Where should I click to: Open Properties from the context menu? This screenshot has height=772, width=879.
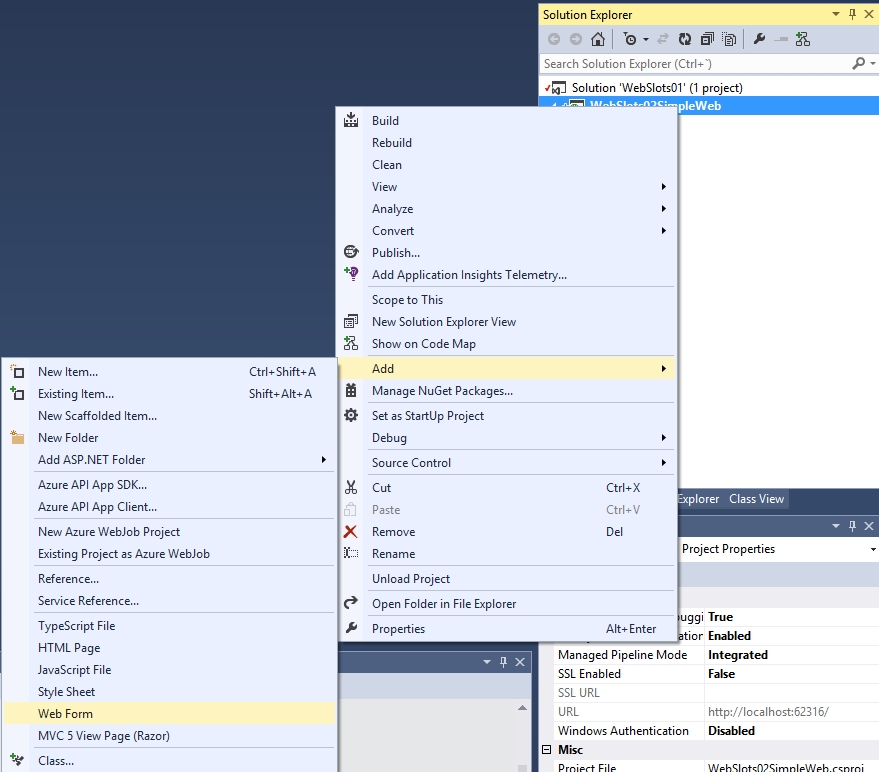[506, 628]
